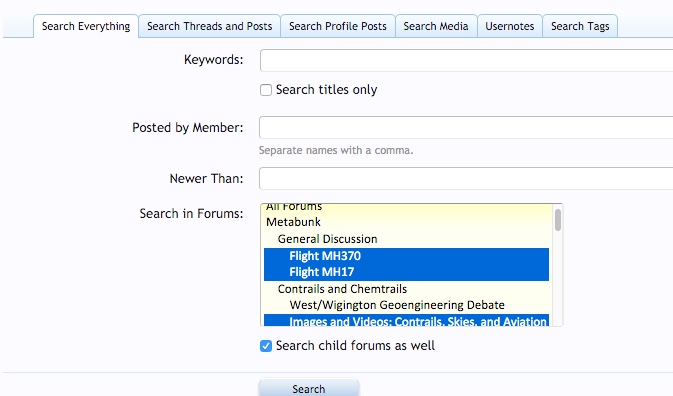Select Images and Videos: Contrails, Skies entry

click(406, 321)
